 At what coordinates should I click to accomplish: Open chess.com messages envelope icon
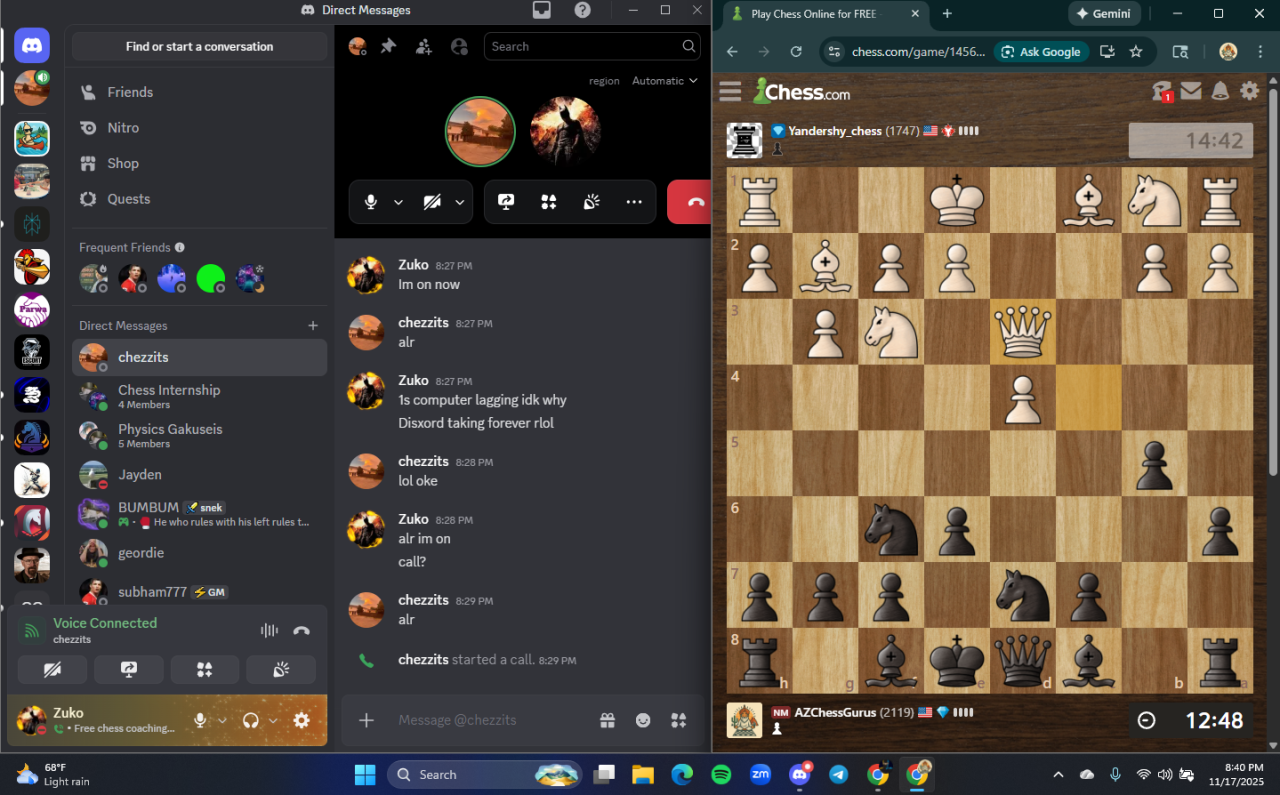point(1191,91)
